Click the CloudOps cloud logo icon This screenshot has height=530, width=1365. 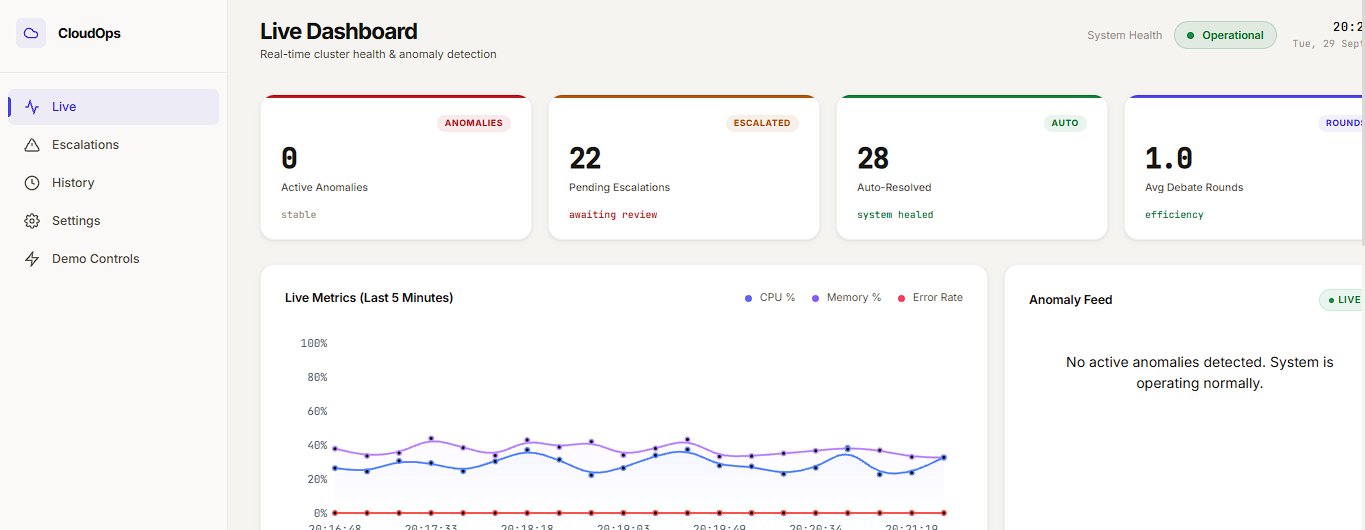click(x=31, y=33)
